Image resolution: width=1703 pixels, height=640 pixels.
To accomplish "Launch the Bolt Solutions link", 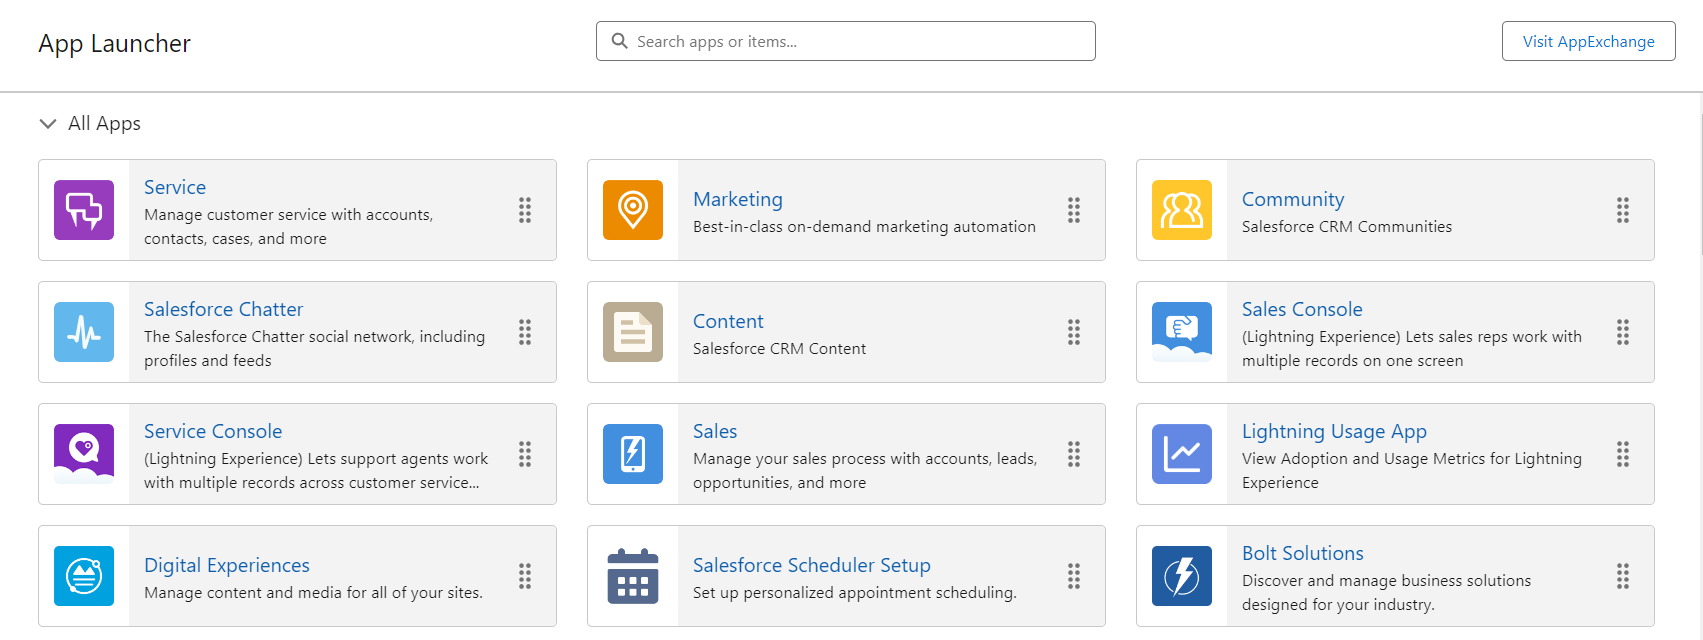I will point(1303,553).
